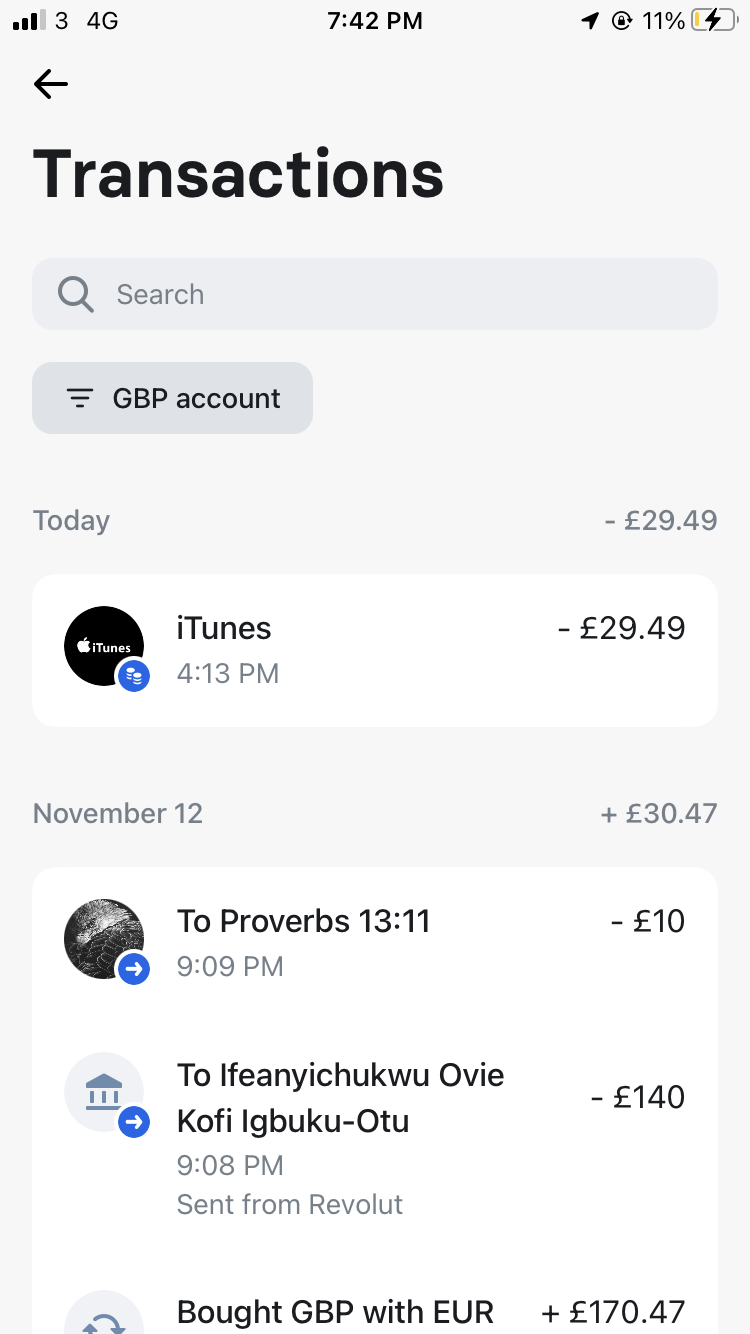
Task: Tap the - £29.49 iTunes amount
Action: point(621,628)
